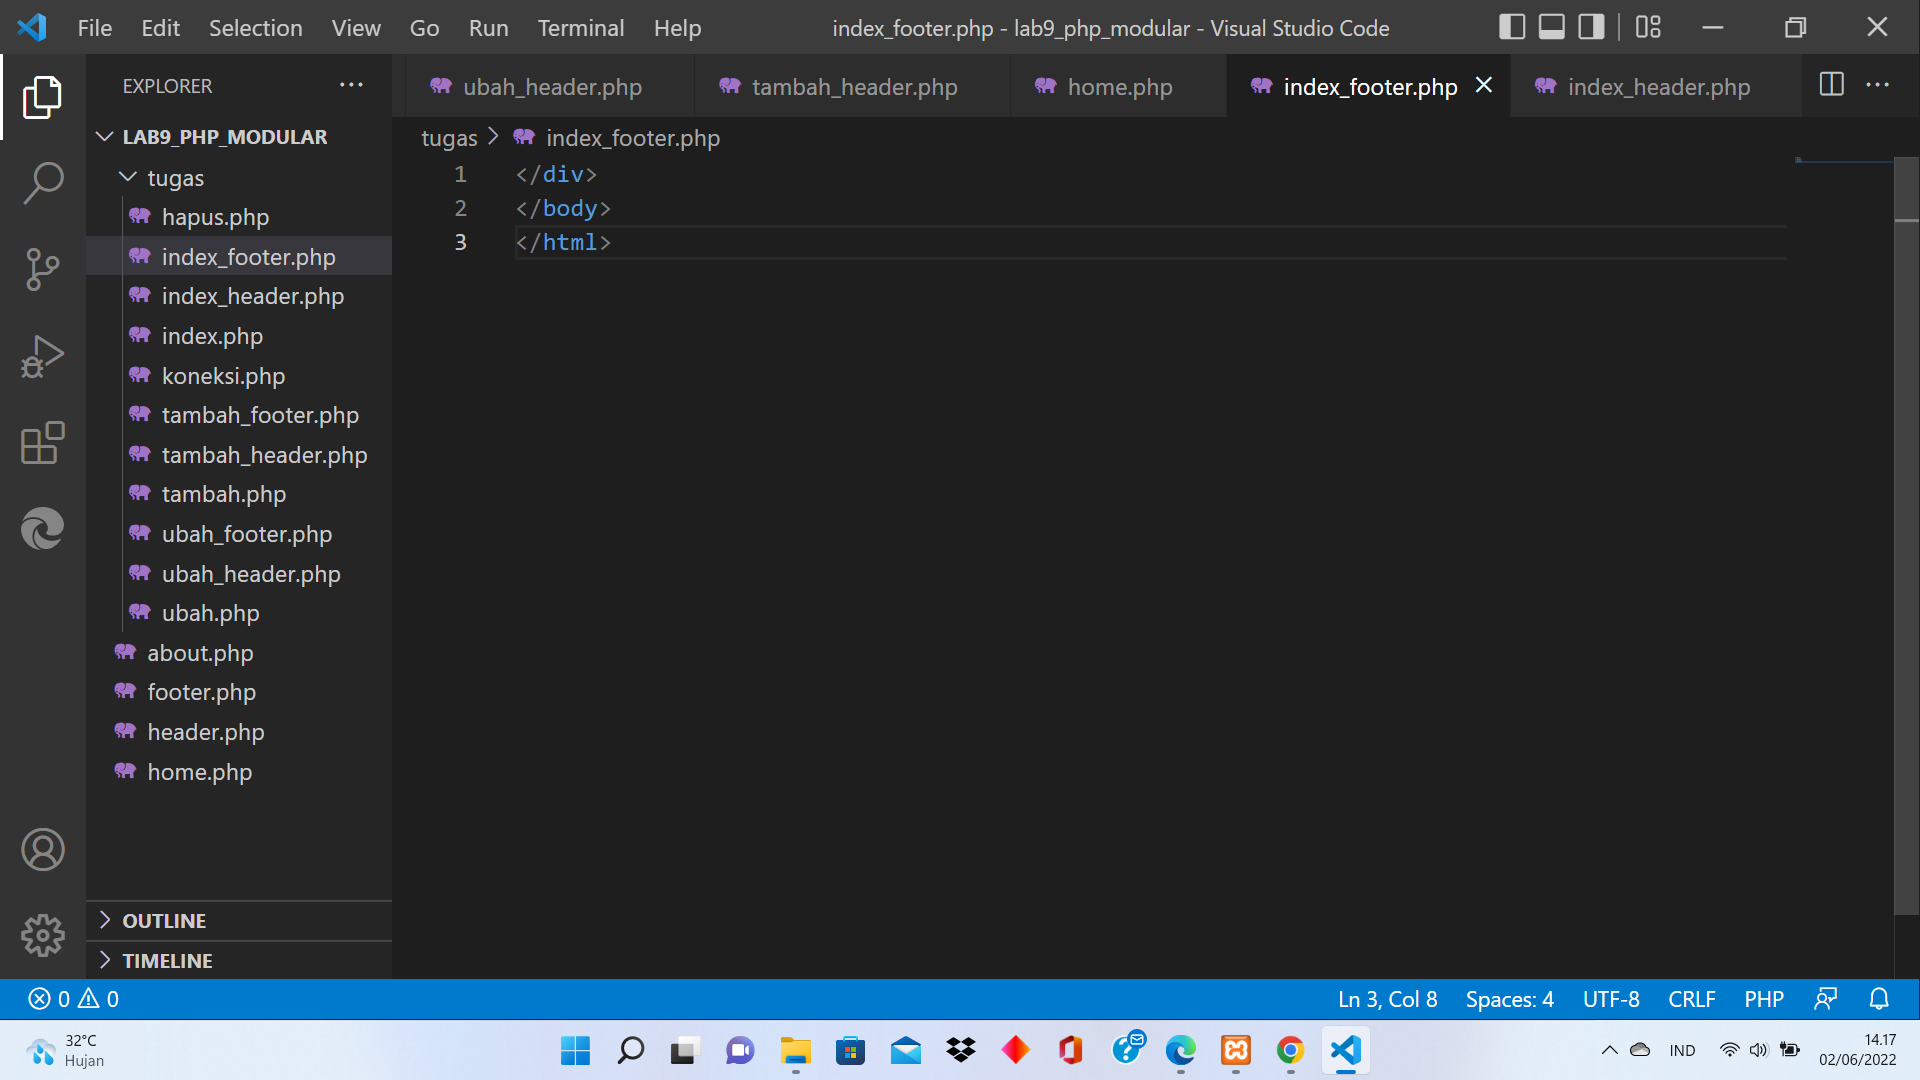The height and width of the screenshot is (1080, 1920).
Task: Click line 2 closing body tag
Action: pyautogui.click(x=563, y=208)
